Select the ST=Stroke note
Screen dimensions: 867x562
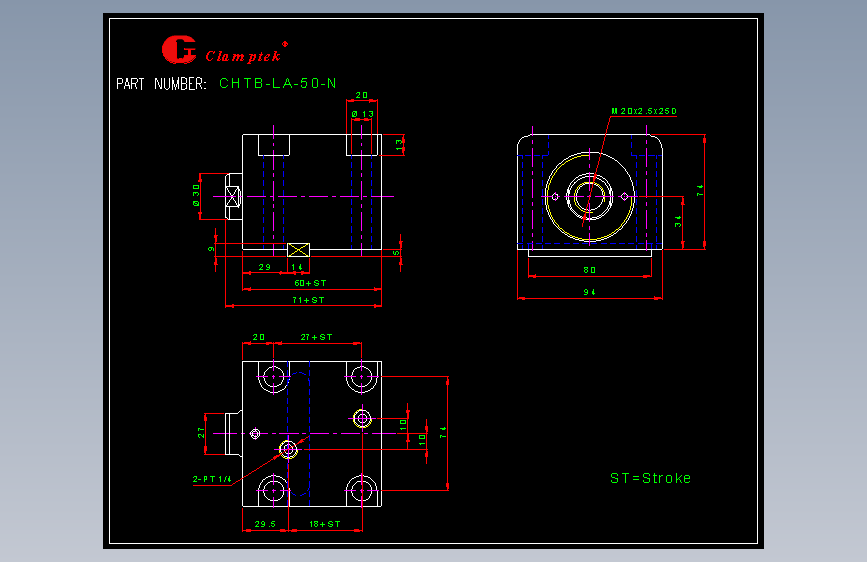click(650, 478)
